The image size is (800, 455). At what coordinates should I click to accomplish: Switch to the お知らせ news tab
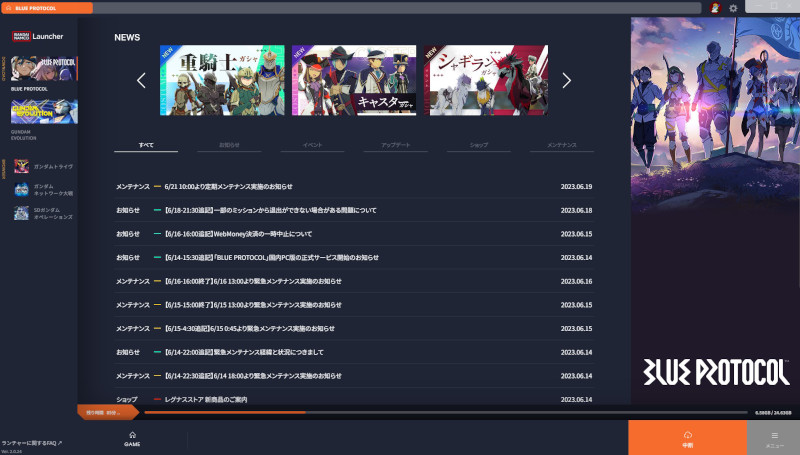(x=229, y=145)
